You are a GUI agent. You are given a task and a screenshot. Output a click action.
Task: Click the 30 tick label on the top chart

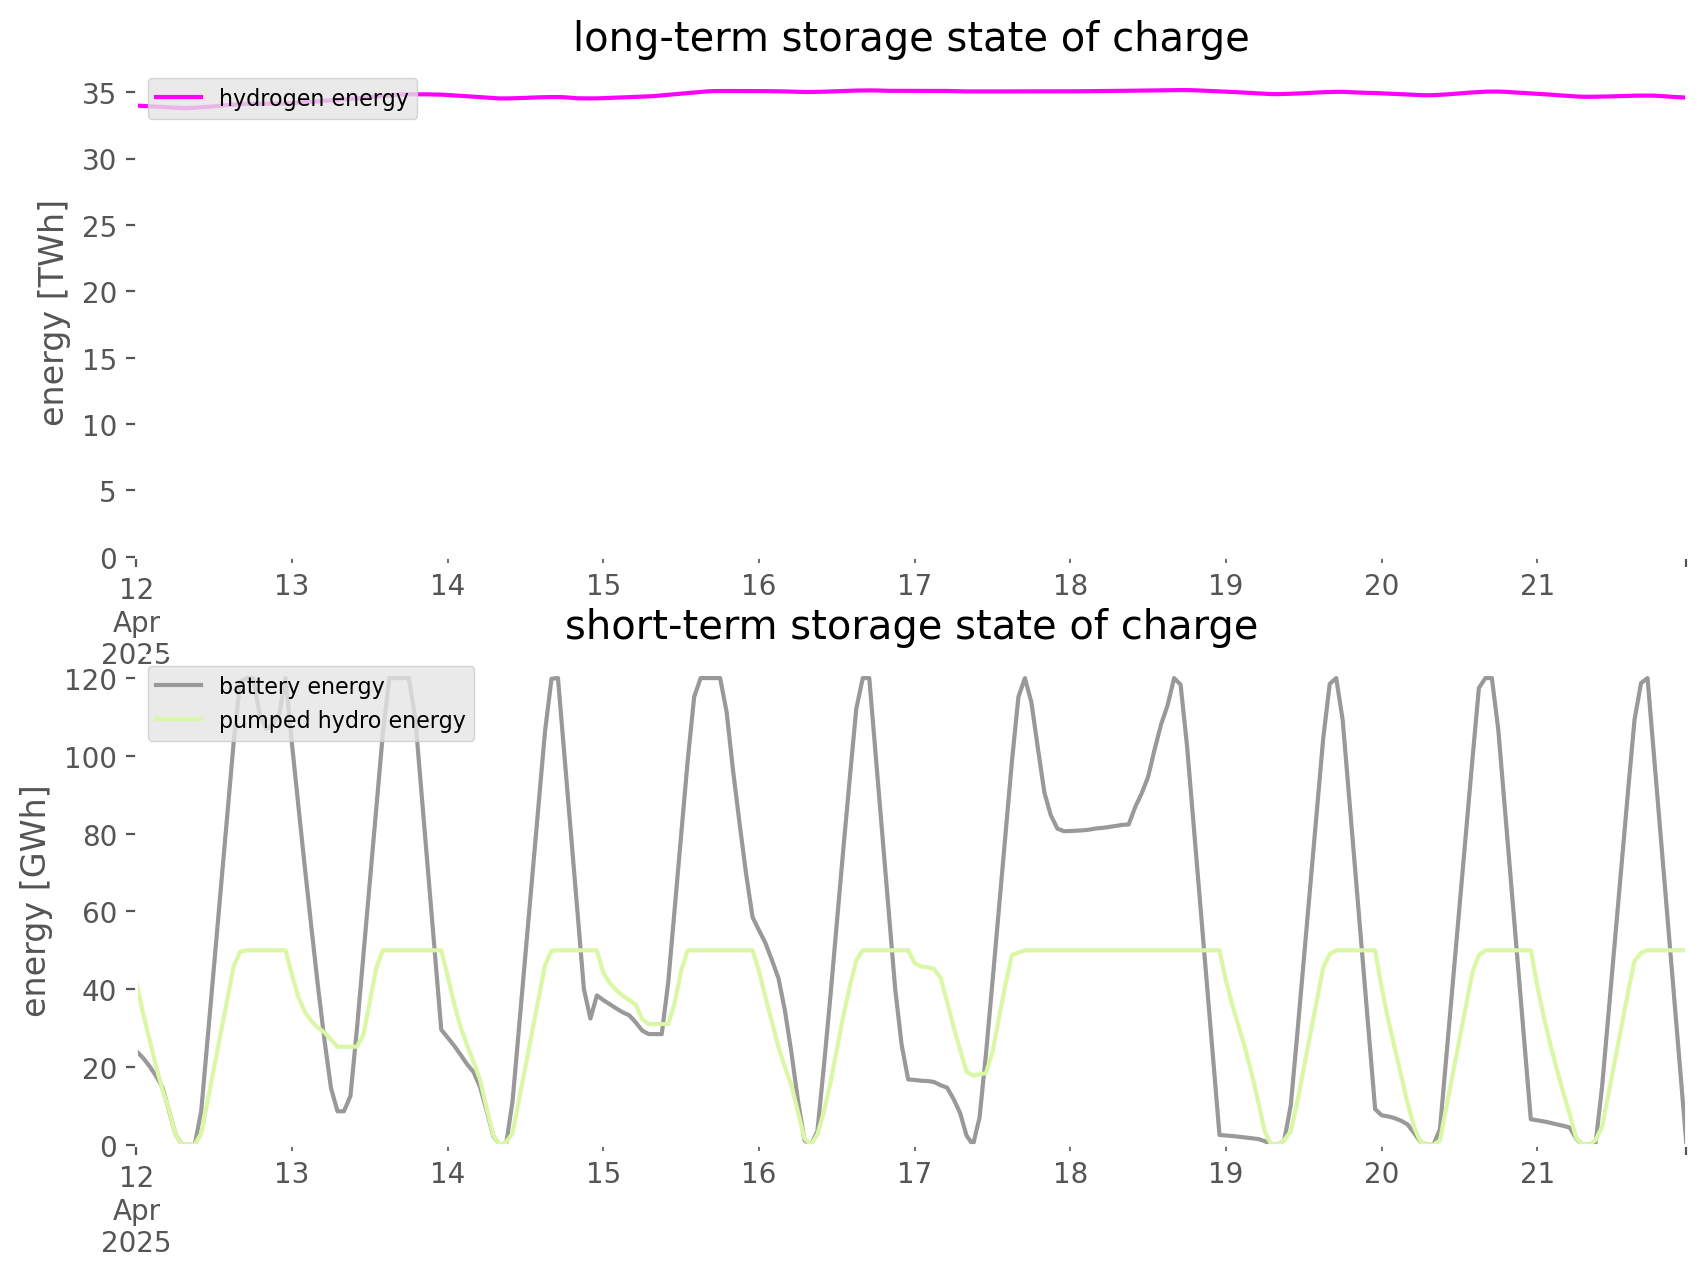(100, 160)
